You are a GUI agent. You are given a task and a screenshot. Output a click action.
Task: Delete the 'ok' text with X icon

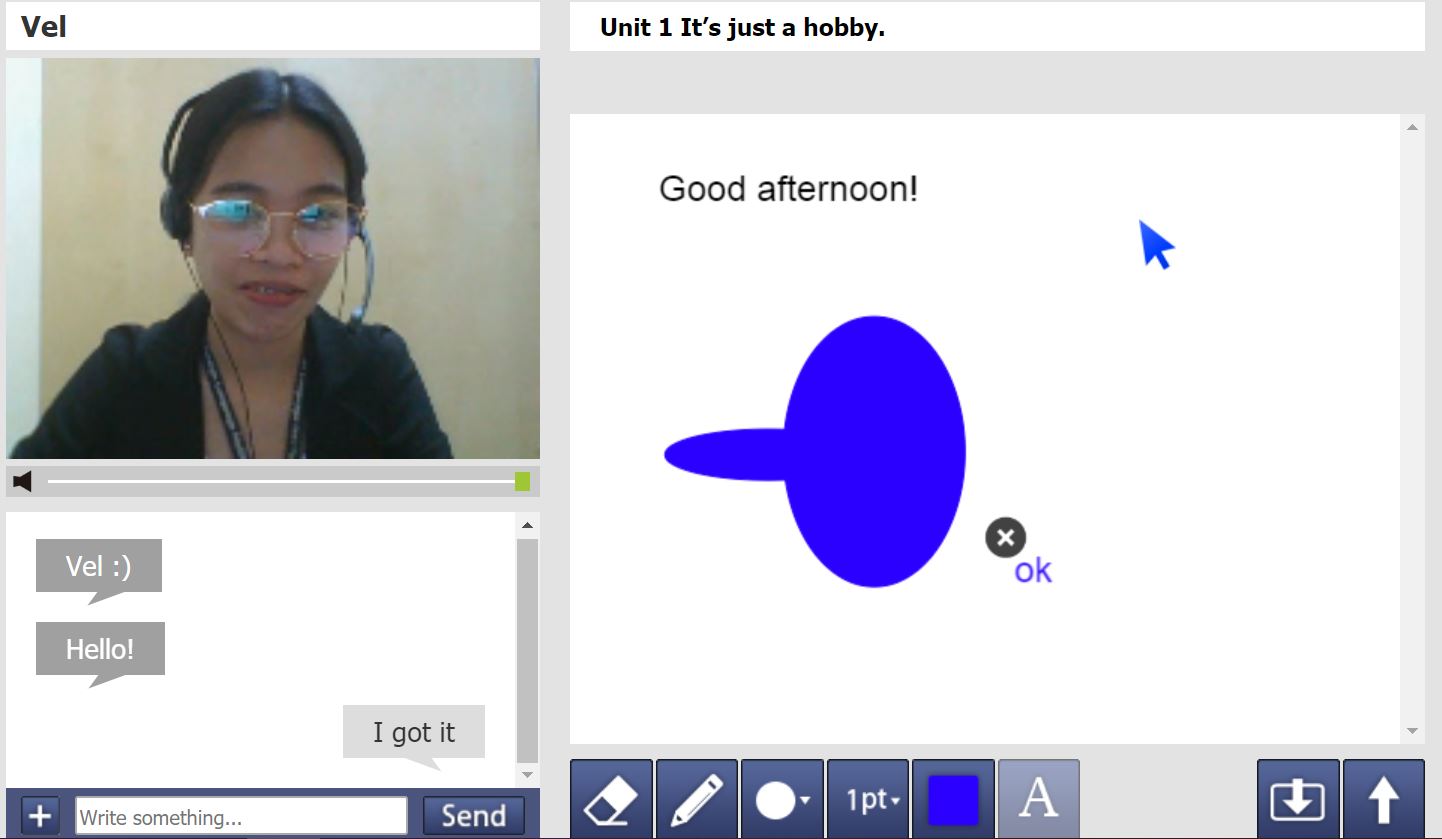pos(1005,538)
